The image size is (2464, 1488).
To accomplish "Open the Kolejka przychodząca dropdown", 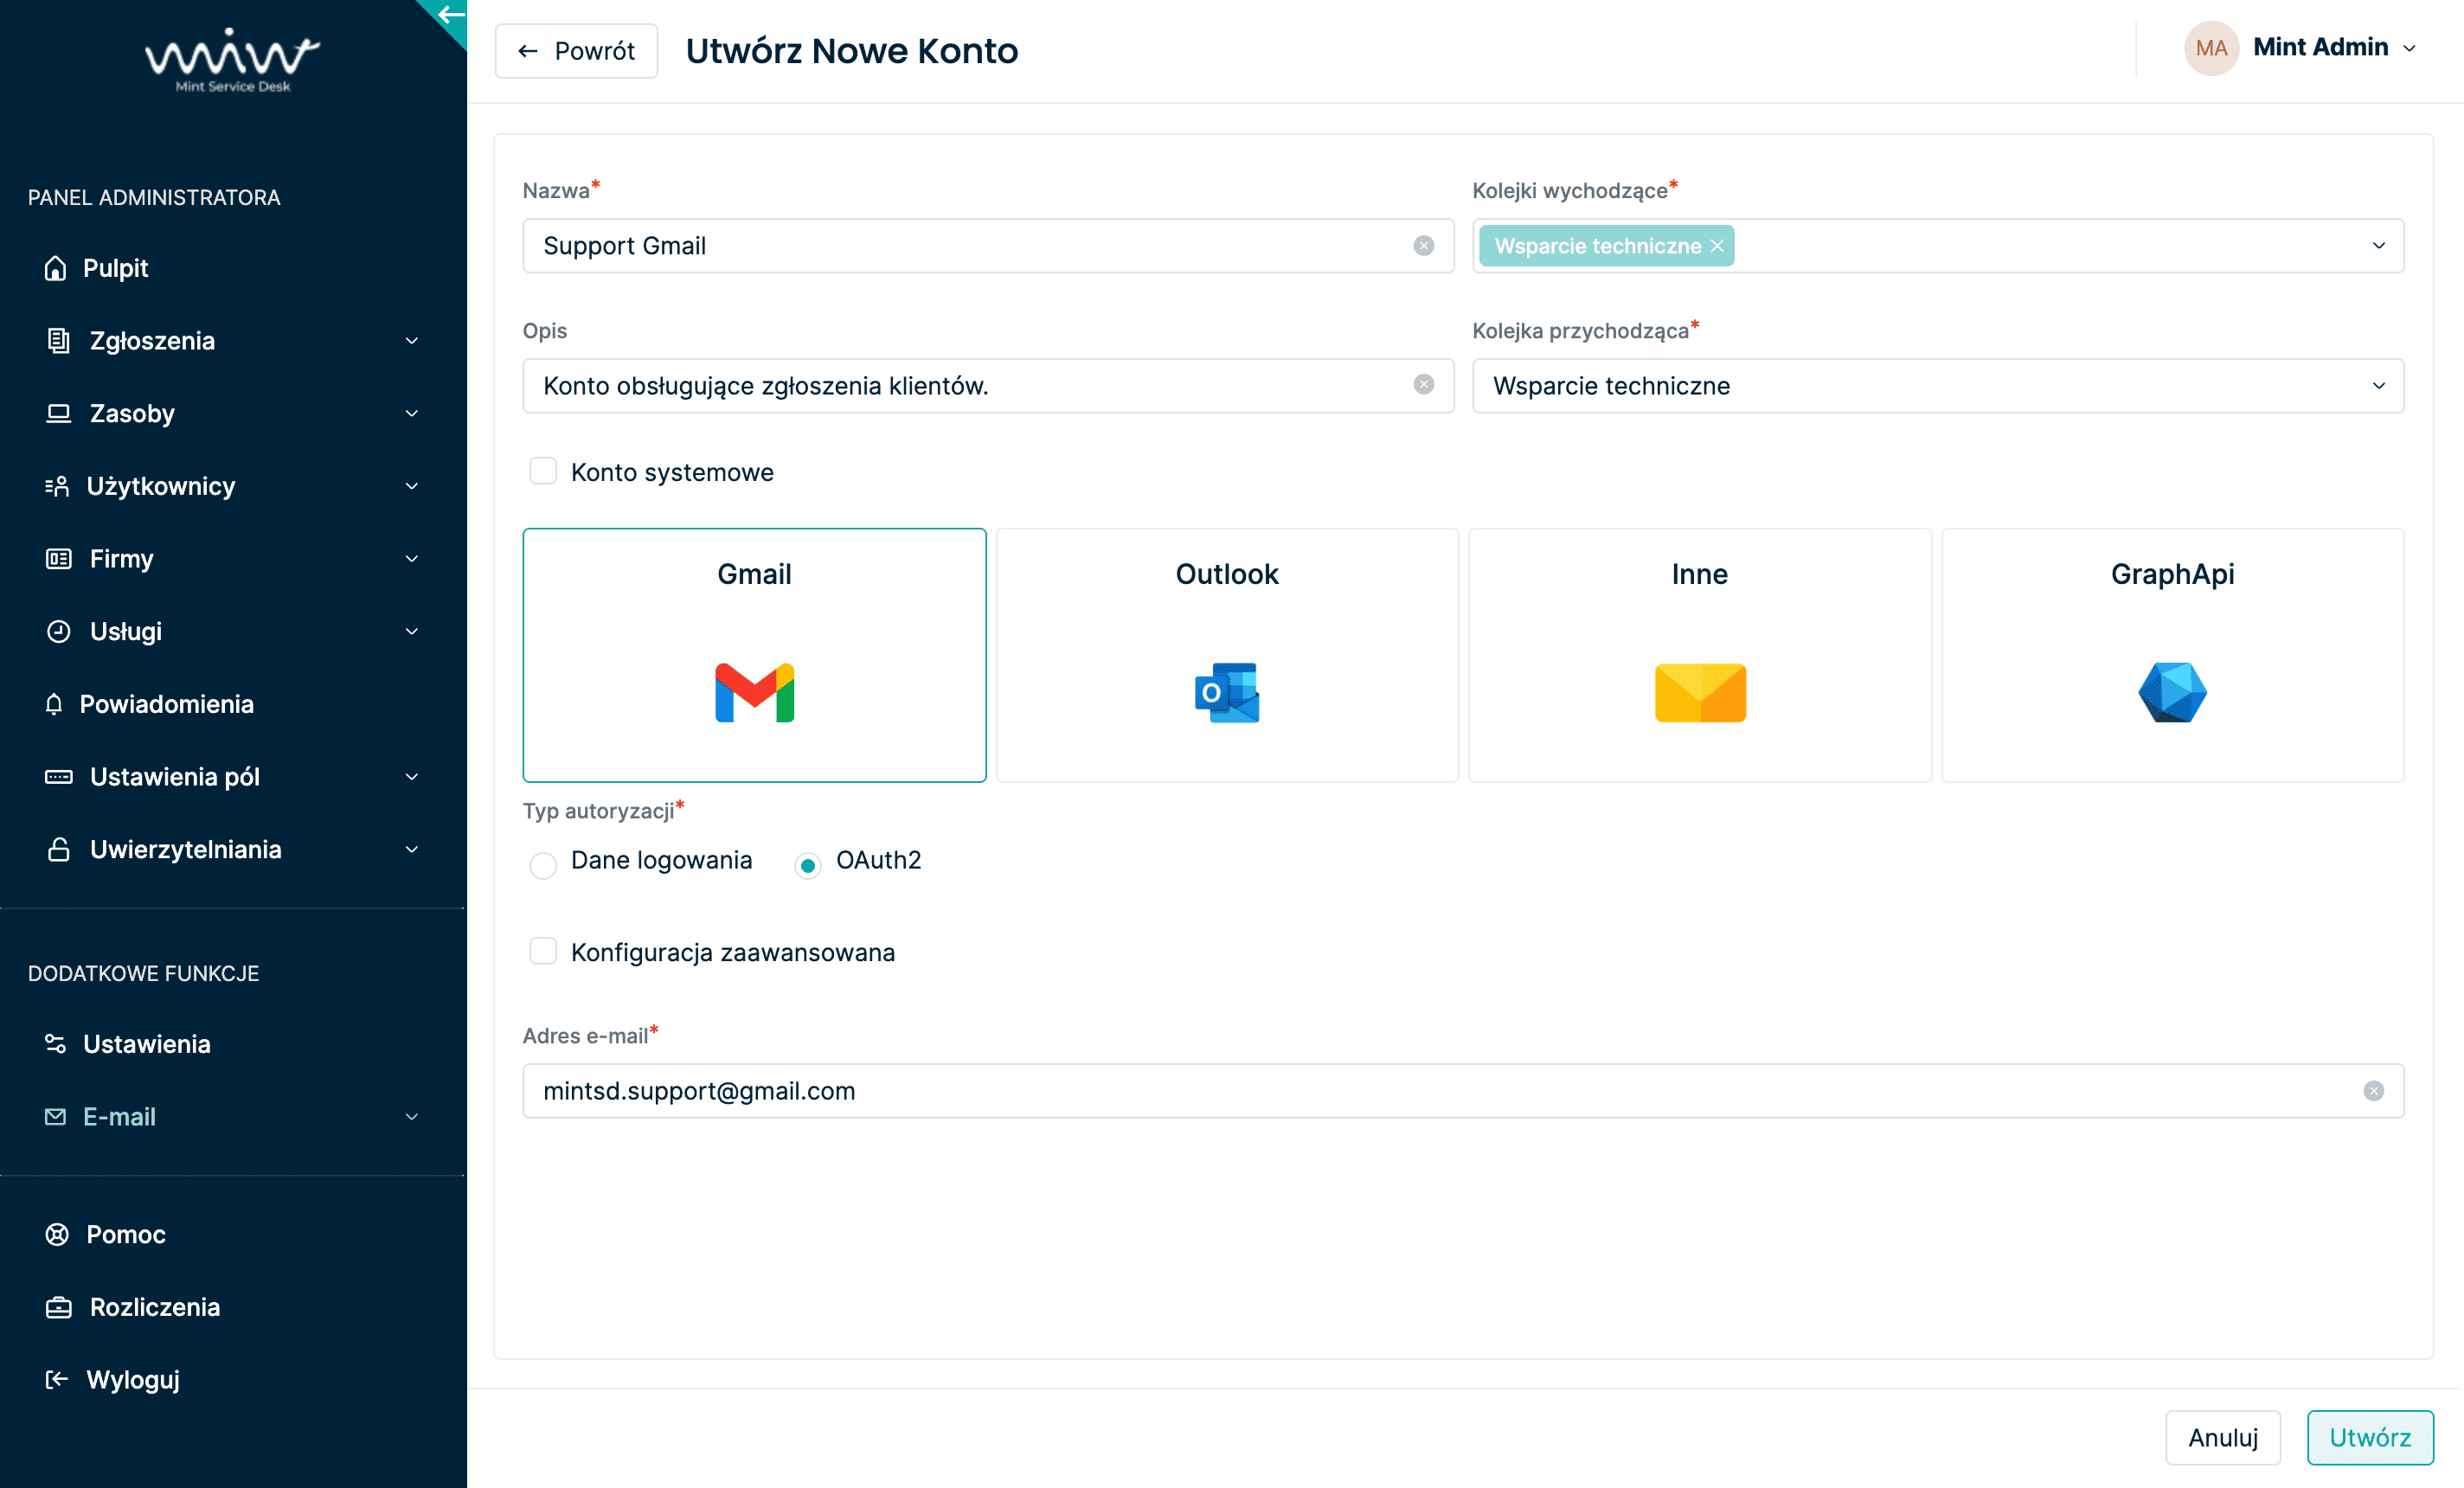I will 2378,386.
